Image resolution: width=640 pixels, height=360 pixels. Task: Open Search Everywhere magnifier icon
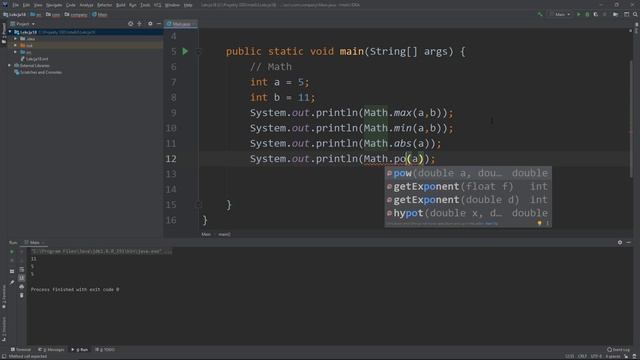(635, 14)
